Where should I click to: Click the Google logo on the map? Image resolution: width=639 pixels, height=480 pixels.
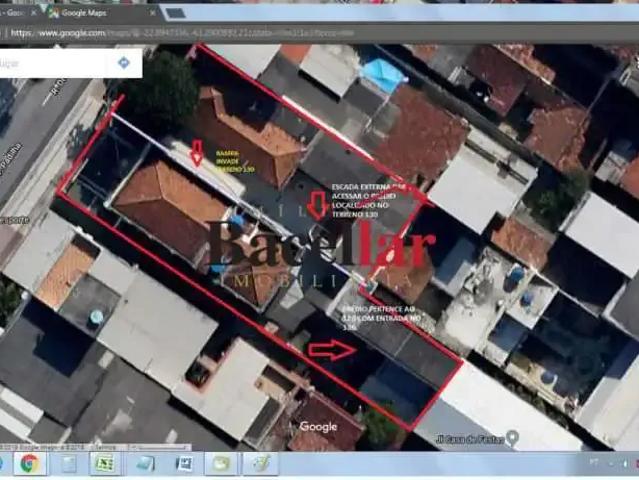click(x=318, y=427)
